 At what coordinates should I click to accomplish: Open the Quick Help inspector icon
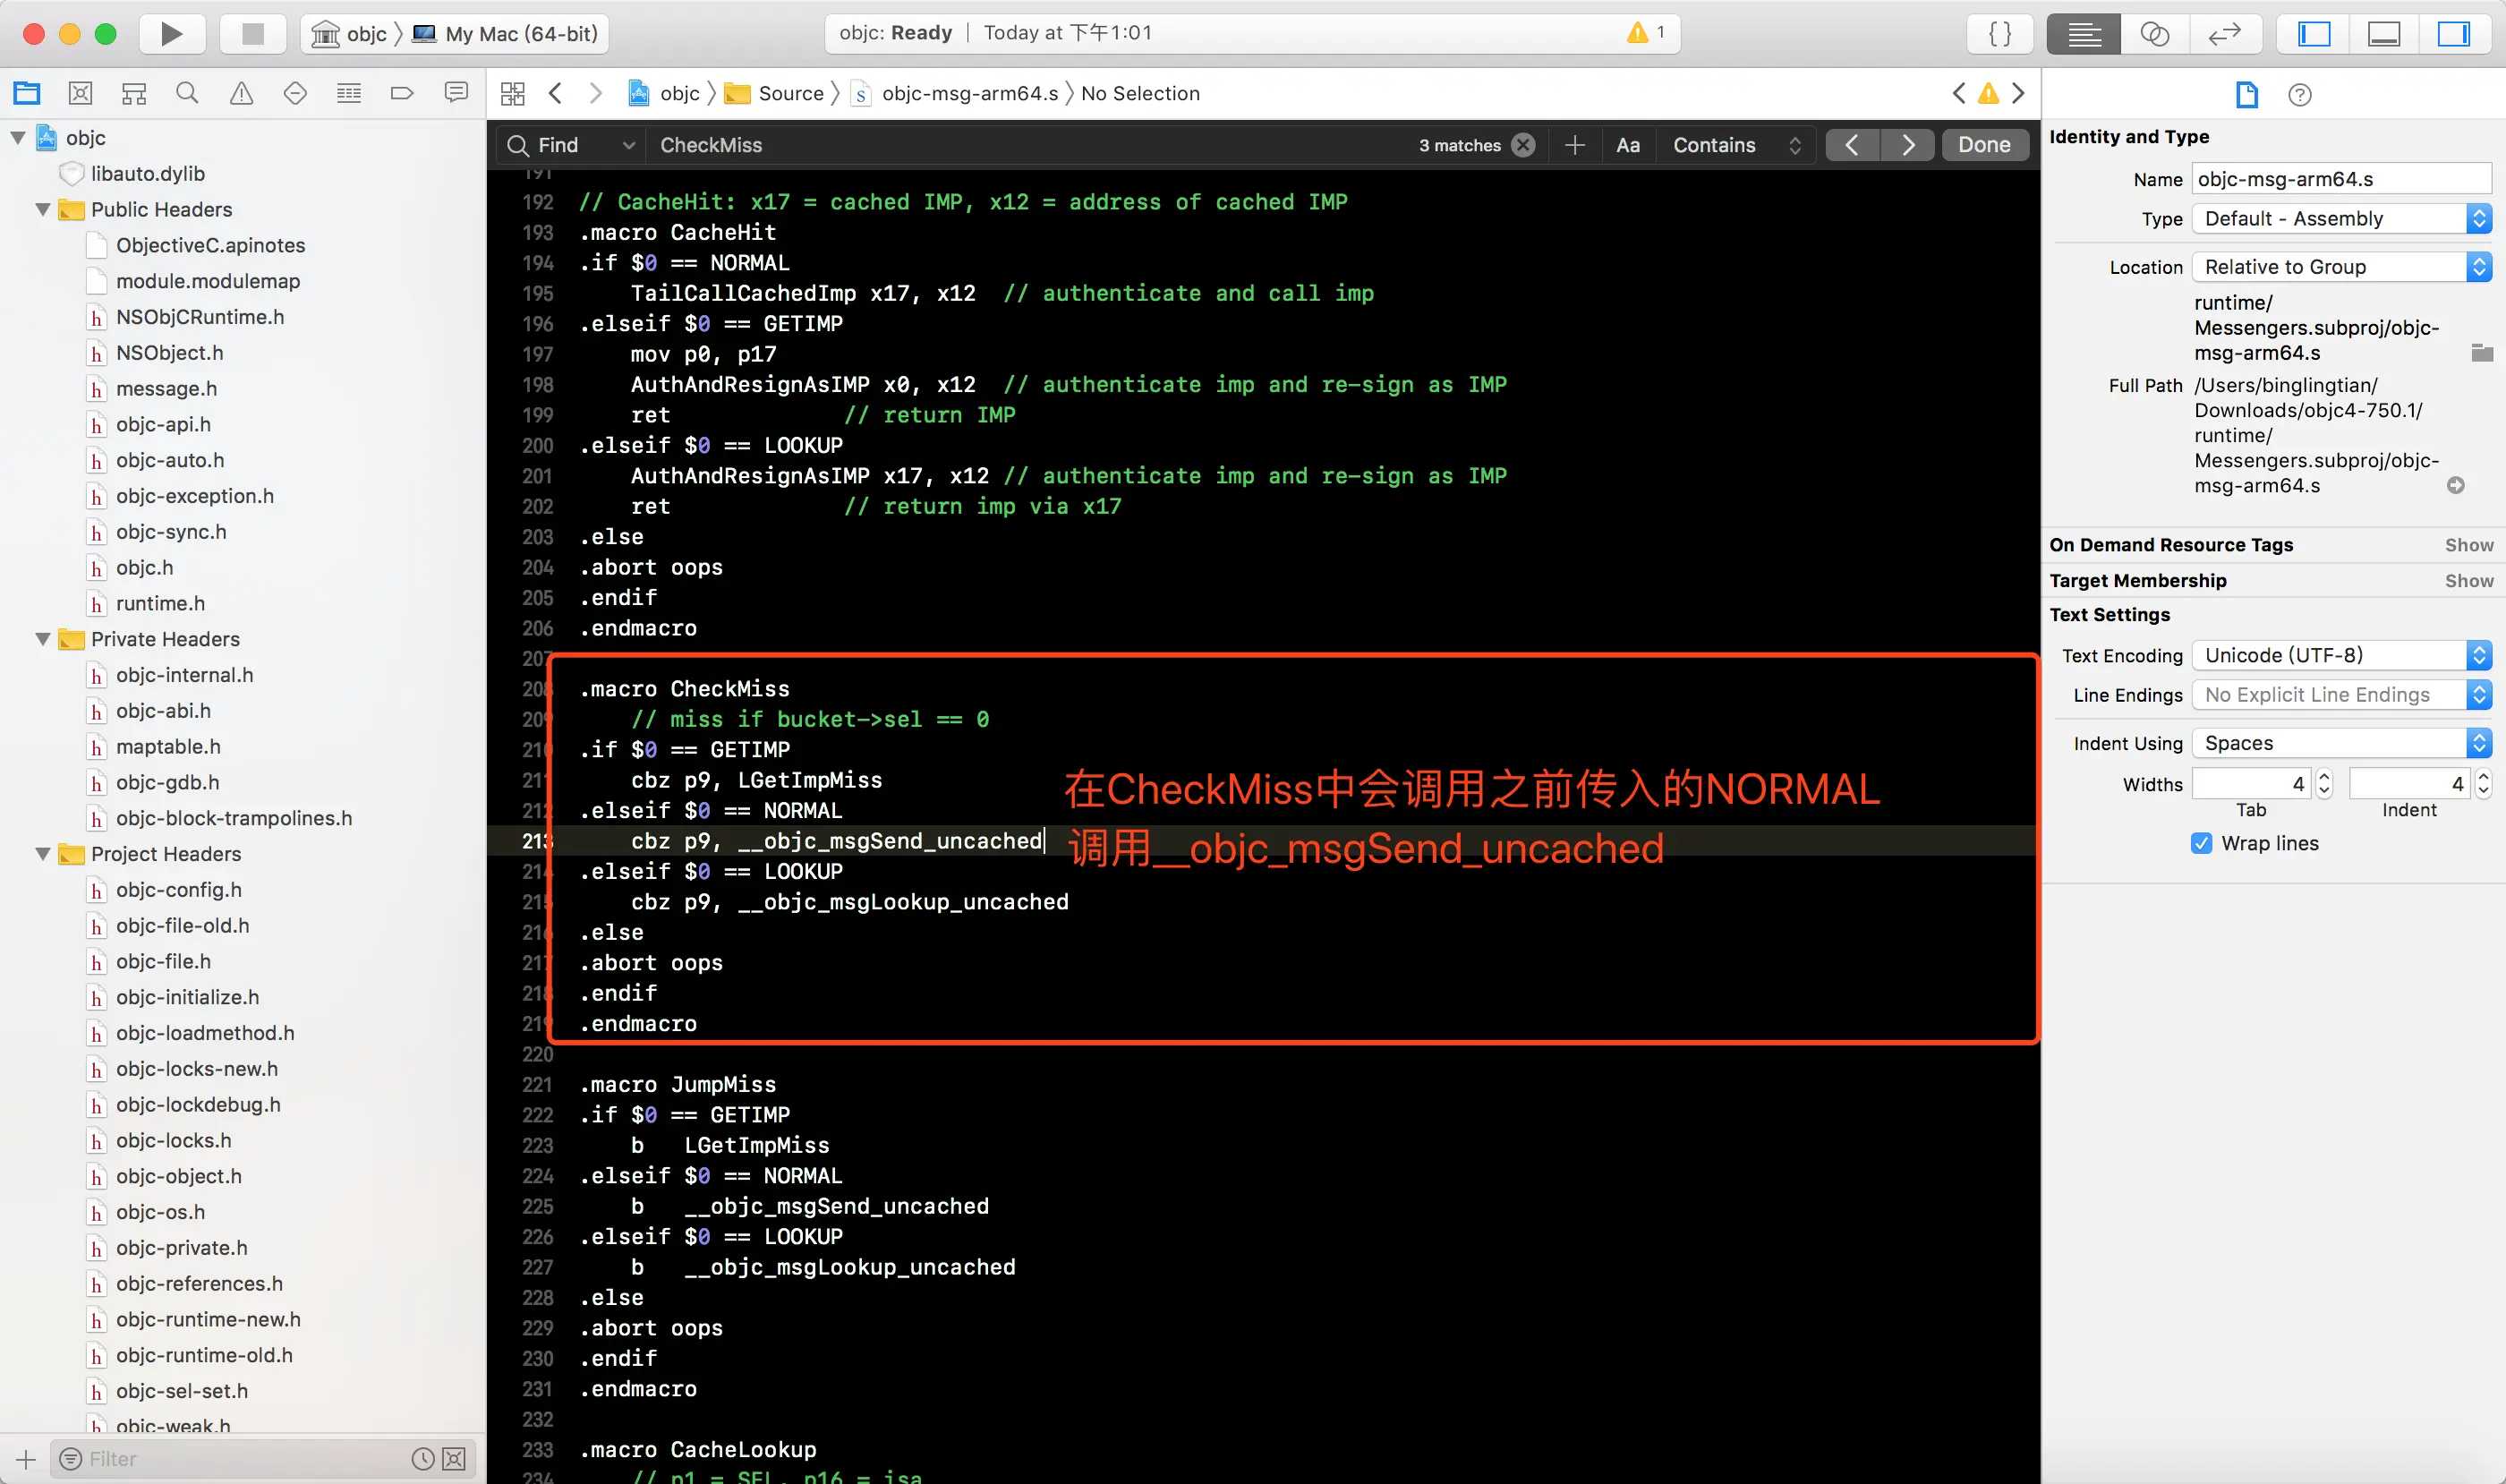coord(2299,95)
